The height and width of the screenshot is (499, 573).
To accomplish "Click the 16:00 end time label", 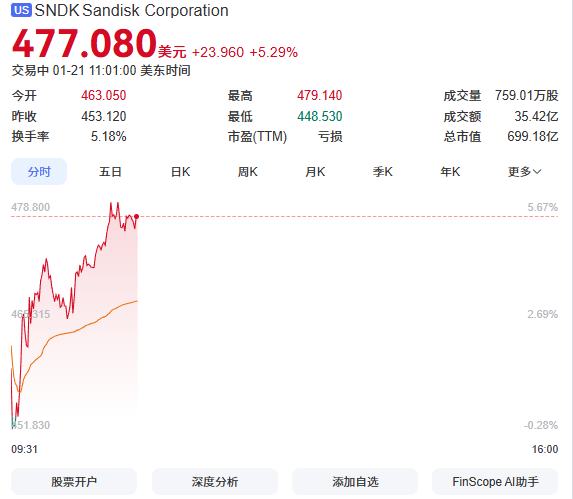I will [545, 449].
